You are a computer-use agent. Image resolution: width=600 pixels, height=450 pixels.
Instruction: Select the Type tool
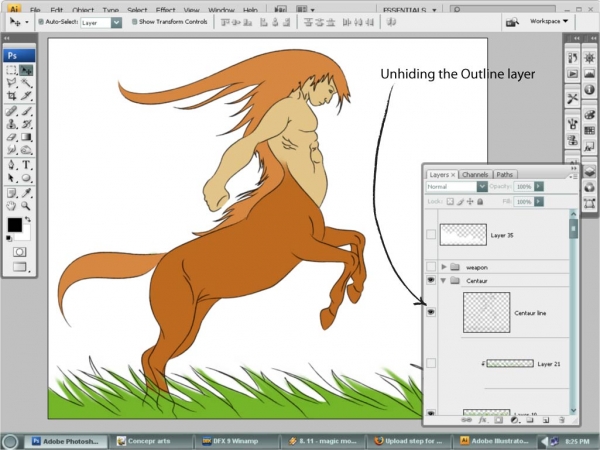point(26,165)
